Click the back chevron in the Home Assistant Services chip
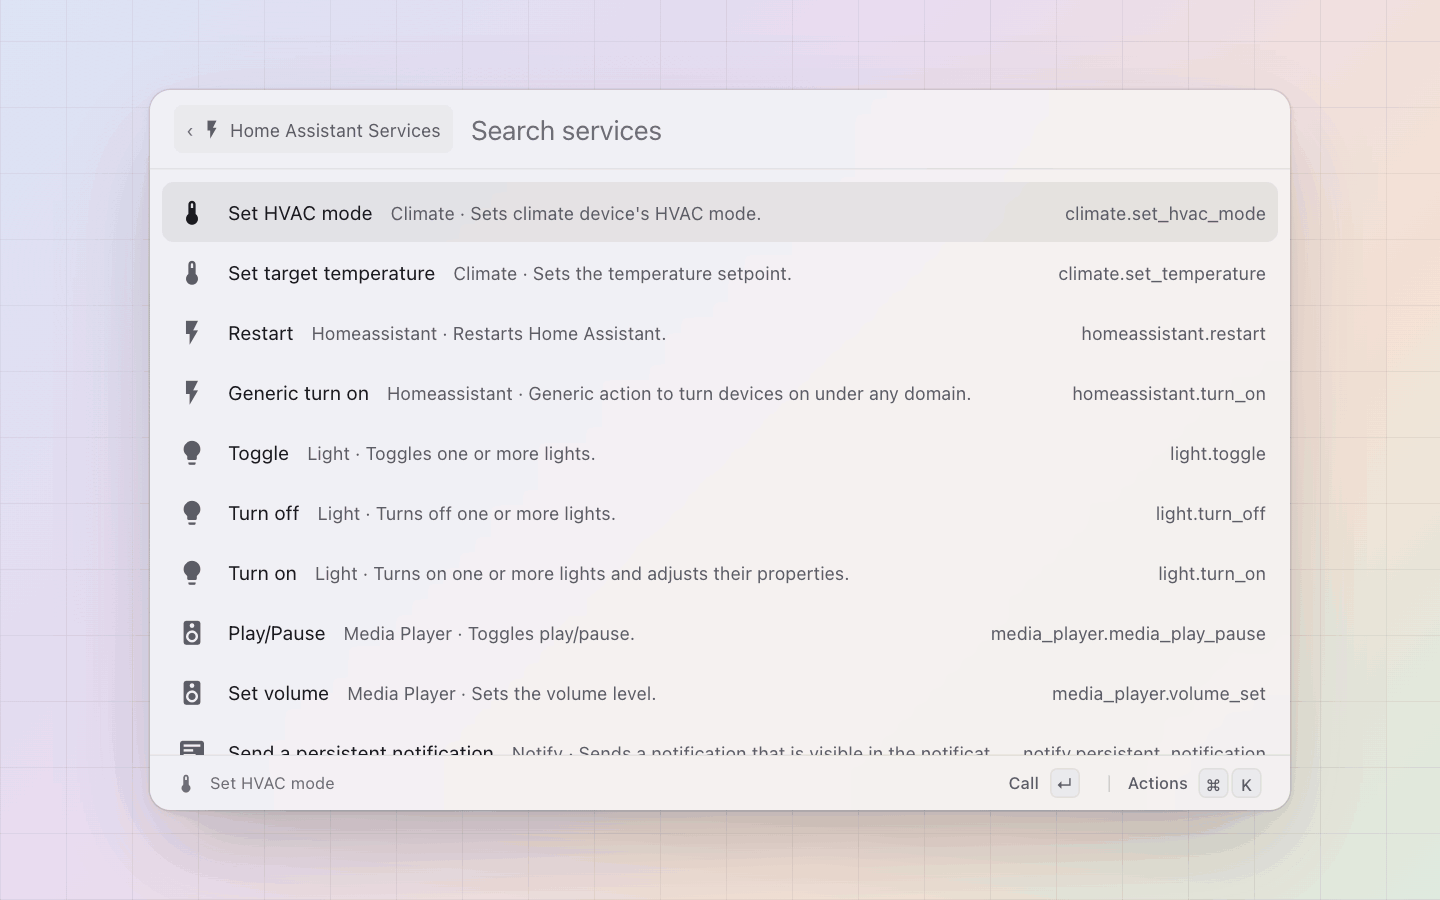The width and height of the screenshot is (1440, 900). [x=190, y=131]
